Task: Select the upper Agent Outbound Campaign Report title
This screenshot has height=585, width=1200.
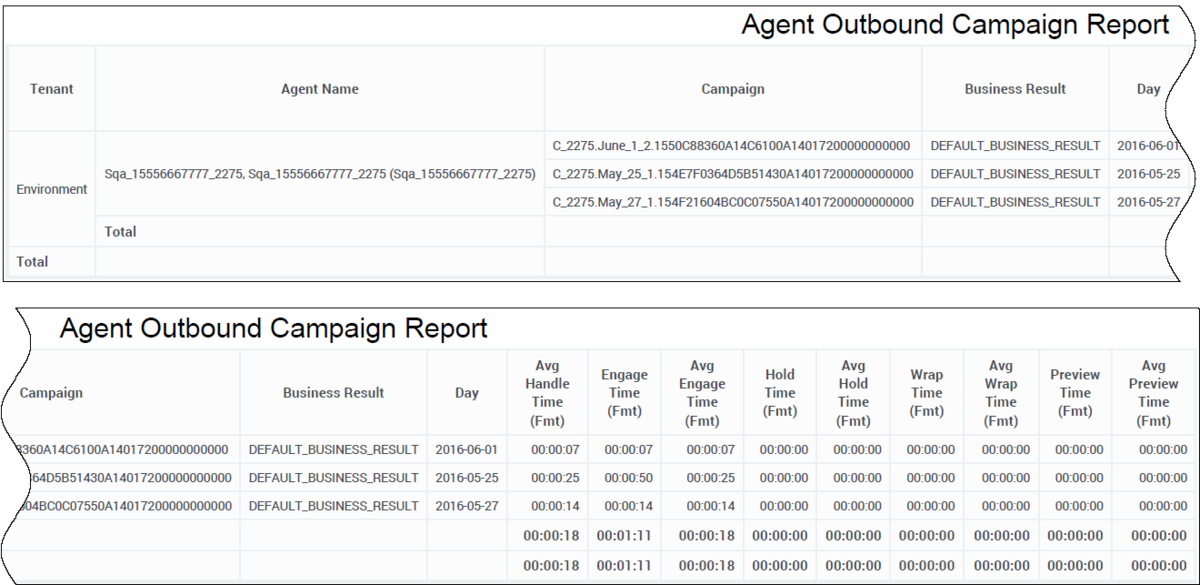Action: point(954,25)
